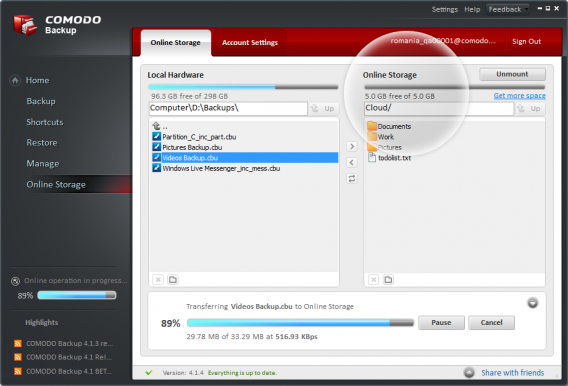Image resolution: width=568 pixels, height=386 pixels.
Task: Toggle checkbox for Windows Live Messenger_inc_mess.cbu
Action: [x=156, y=168]
